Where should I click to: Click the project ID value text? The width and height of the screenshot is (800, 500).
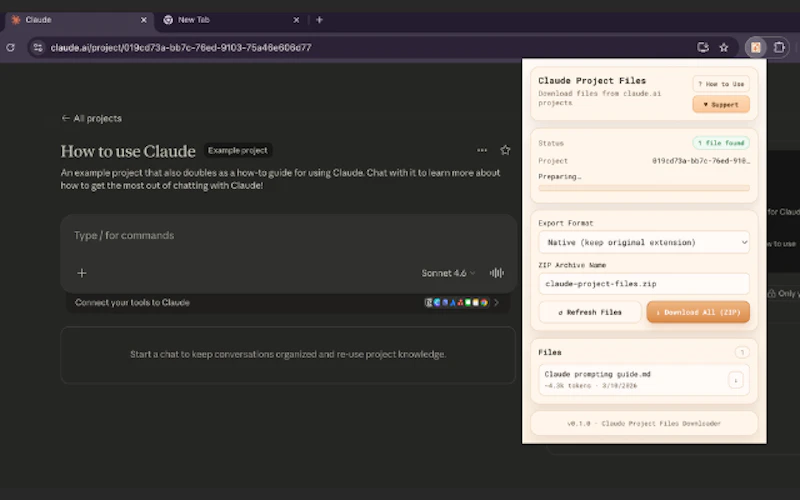pos(701,161)
